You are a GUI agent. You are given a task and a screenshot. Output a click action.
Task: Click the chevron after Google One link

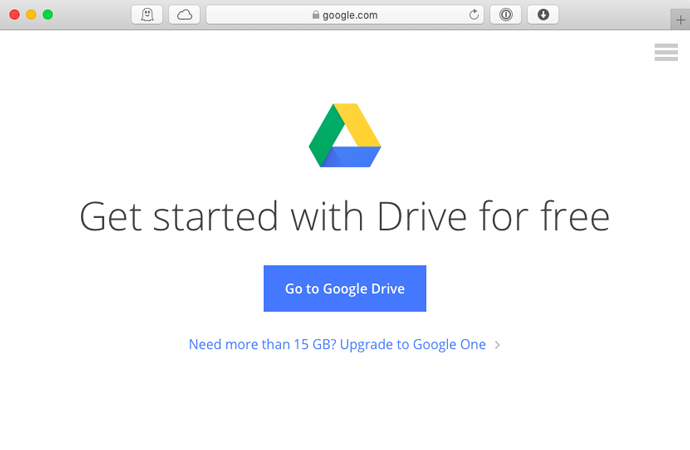tap(497, 345)
